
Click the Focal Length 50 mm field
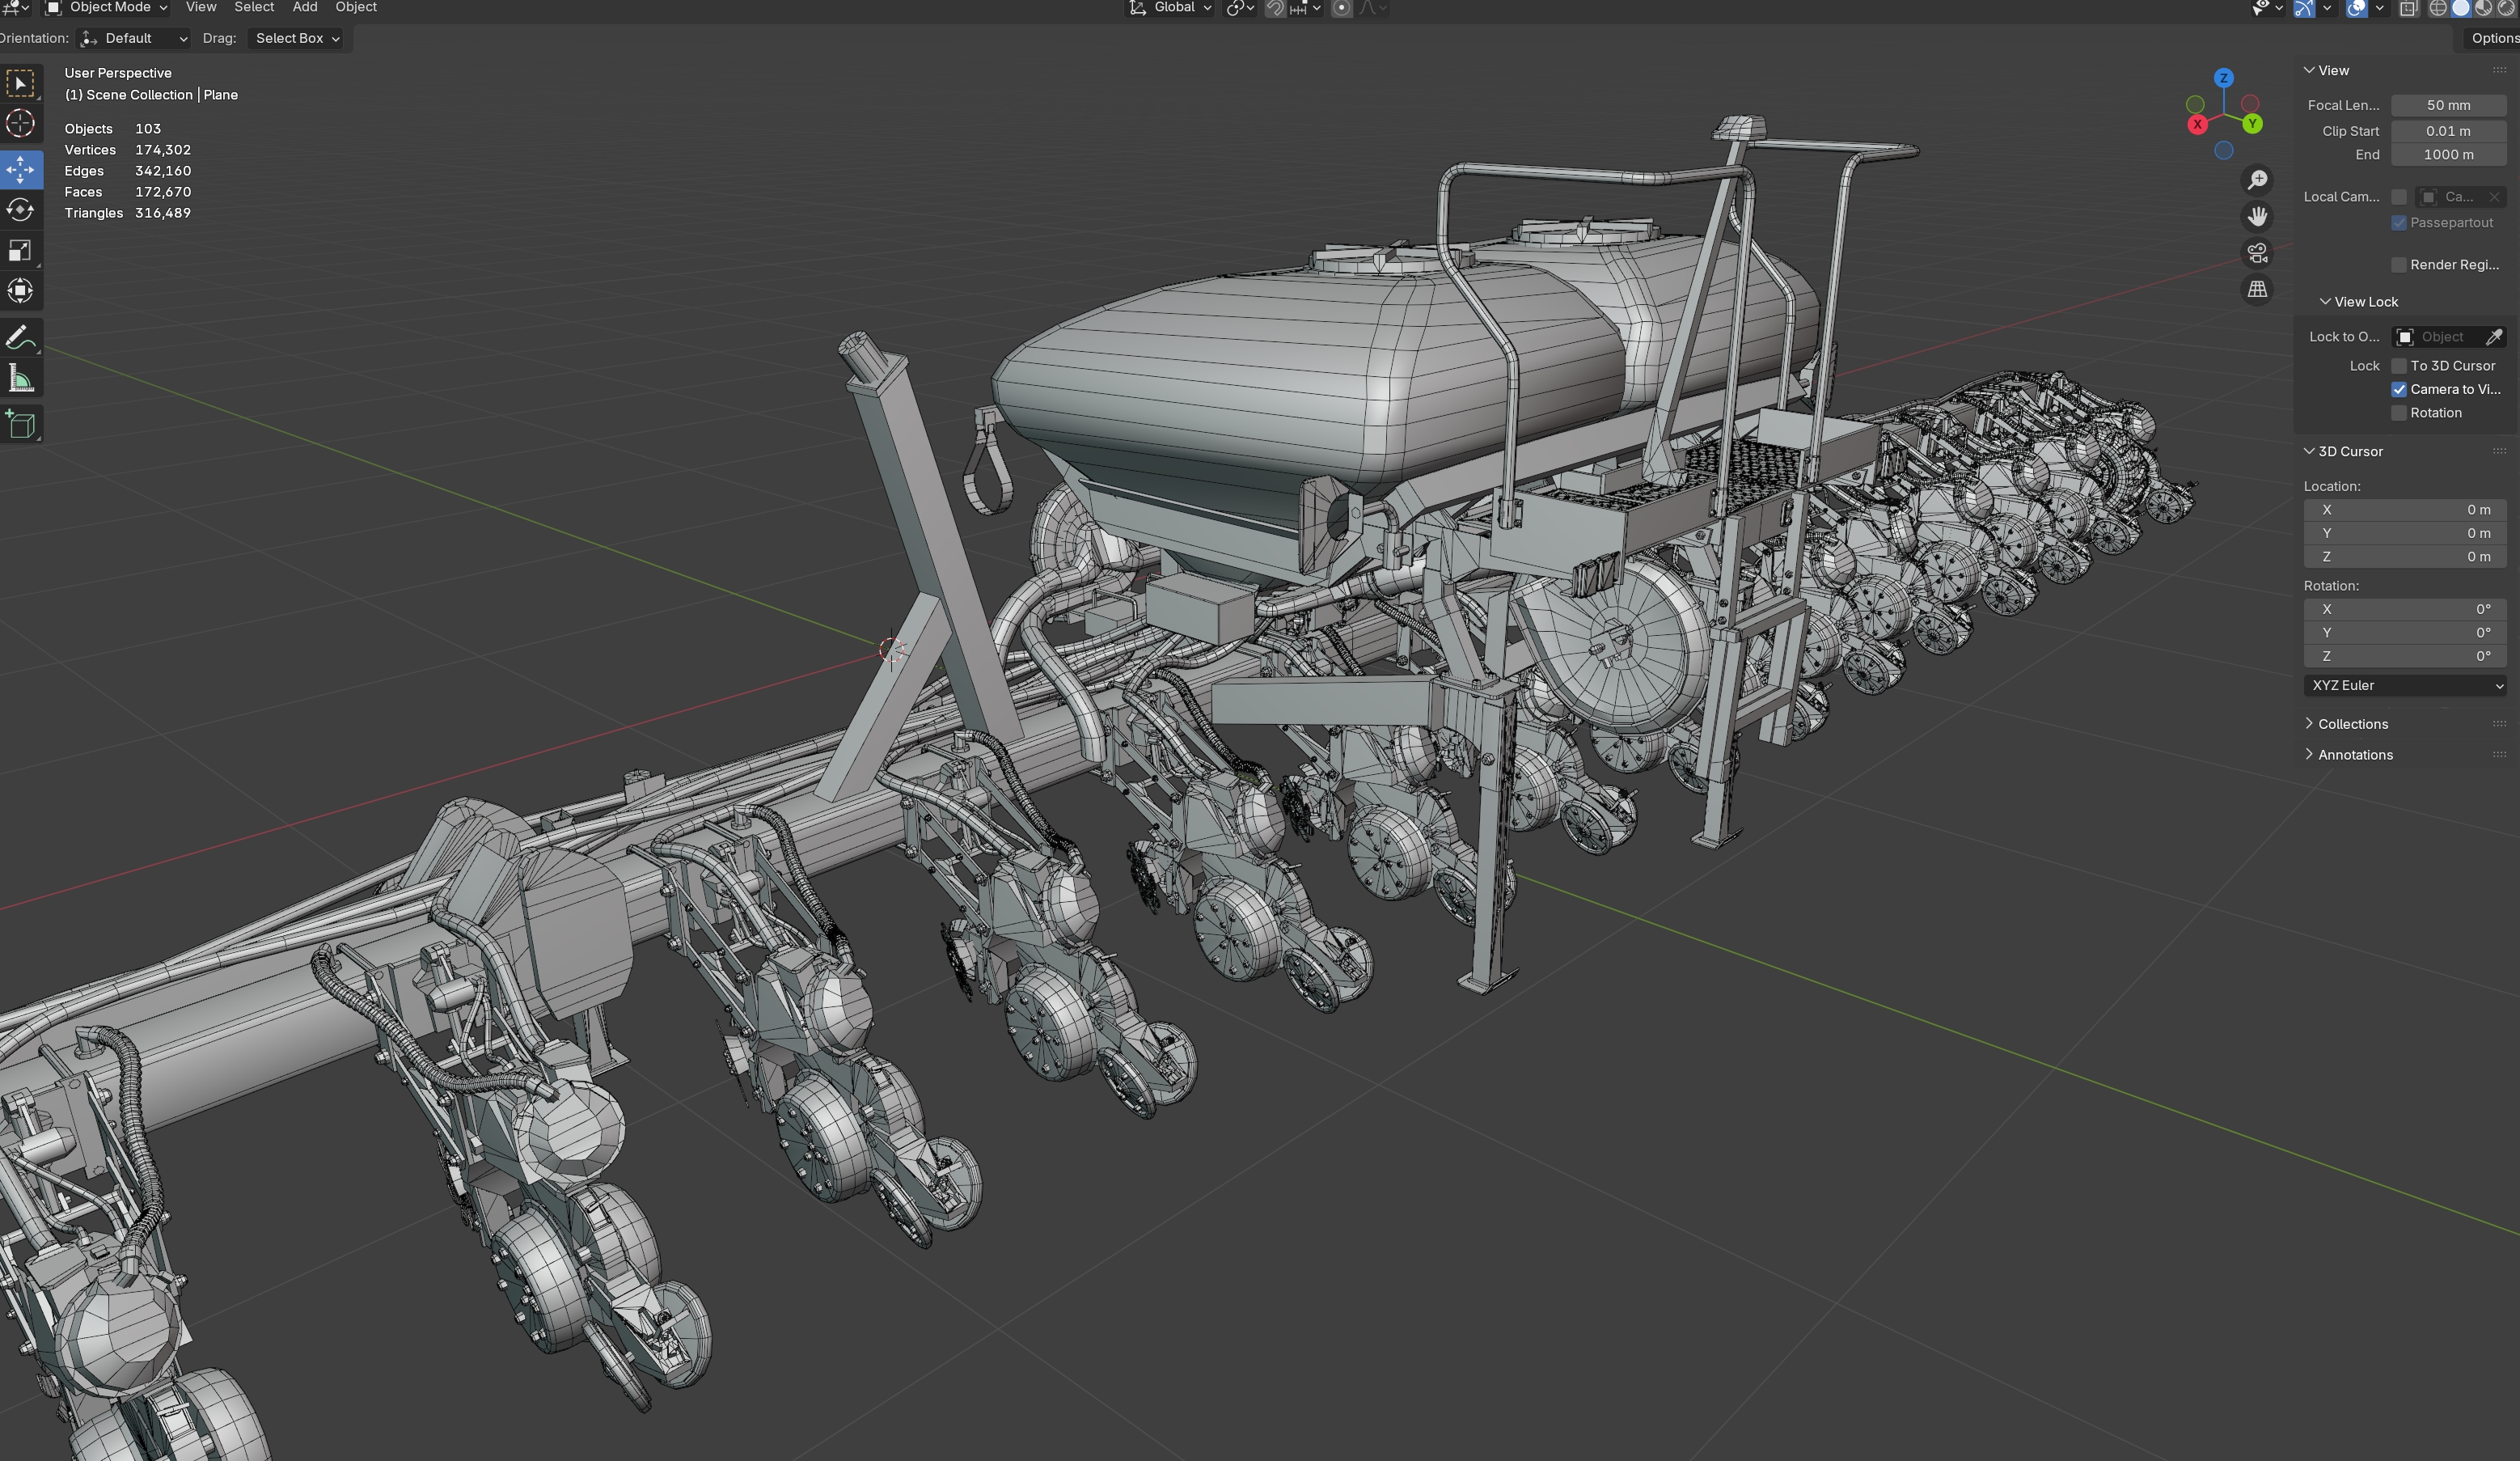2447,105
